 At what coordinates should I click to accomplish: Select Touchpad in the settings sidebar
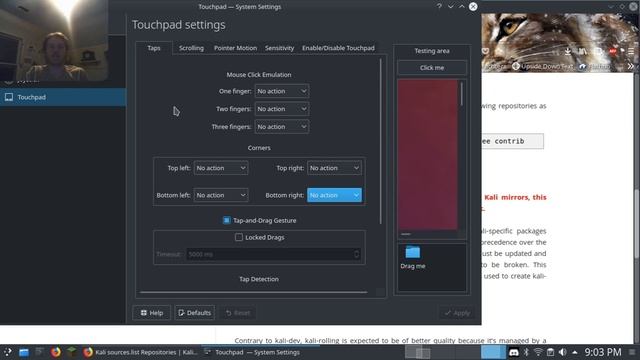pyautogui.click(x=63, y=97)
